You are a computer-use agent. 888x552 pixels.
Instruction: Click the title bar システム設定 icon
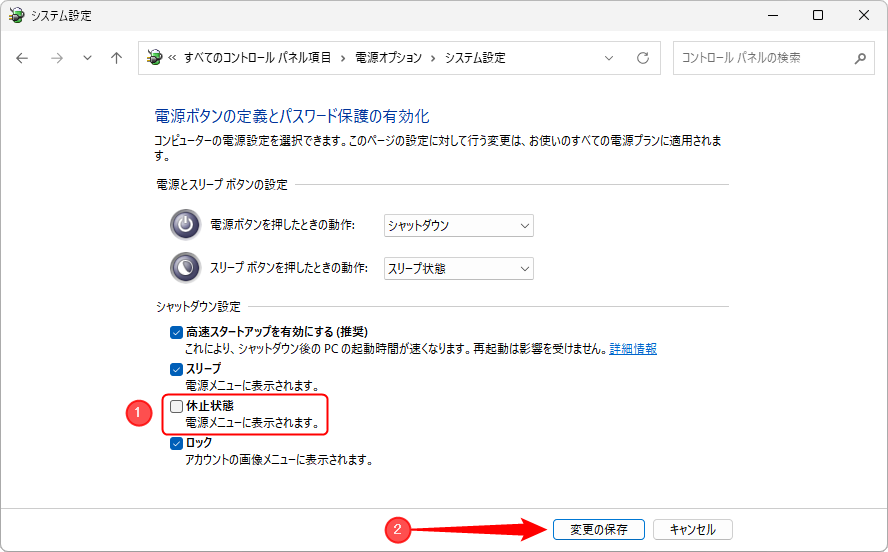coord(16,15)
